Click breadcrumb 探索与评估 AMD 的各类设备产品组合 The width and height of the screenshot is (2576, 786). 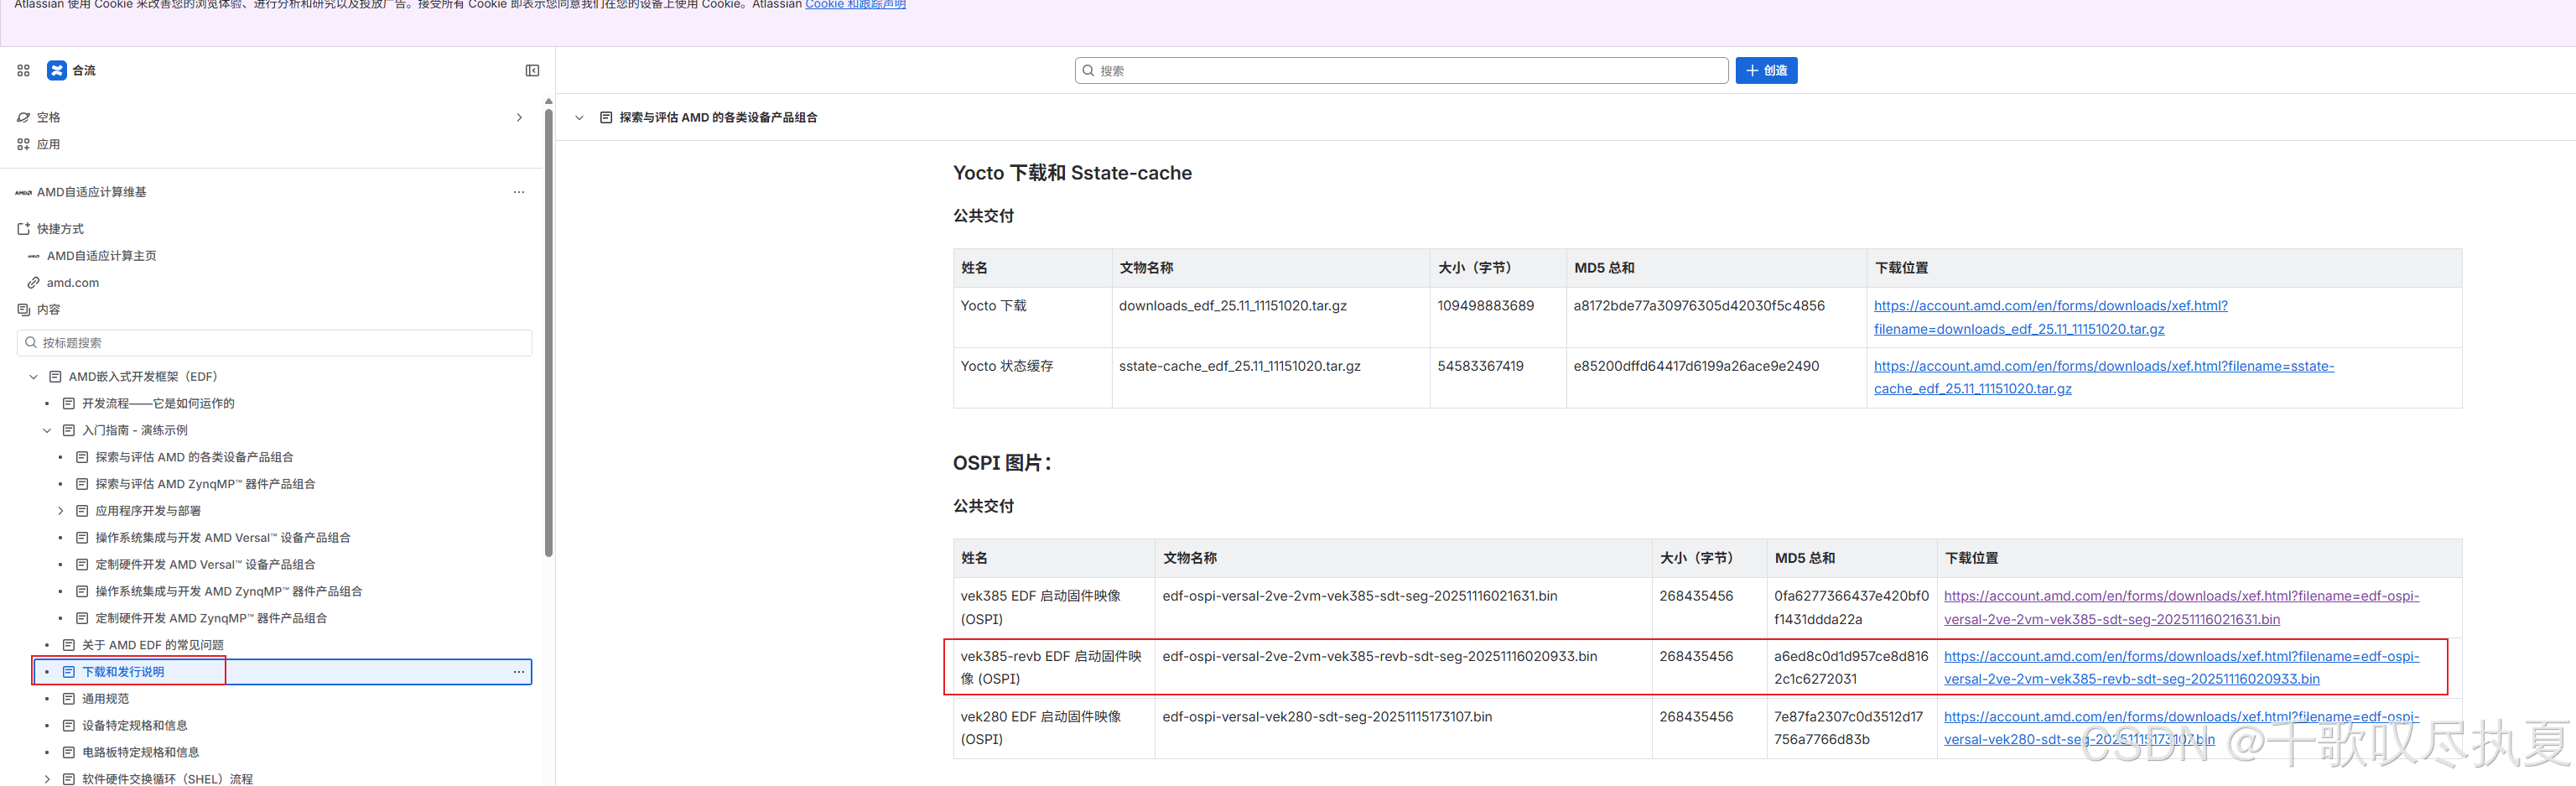coord(718,118)
